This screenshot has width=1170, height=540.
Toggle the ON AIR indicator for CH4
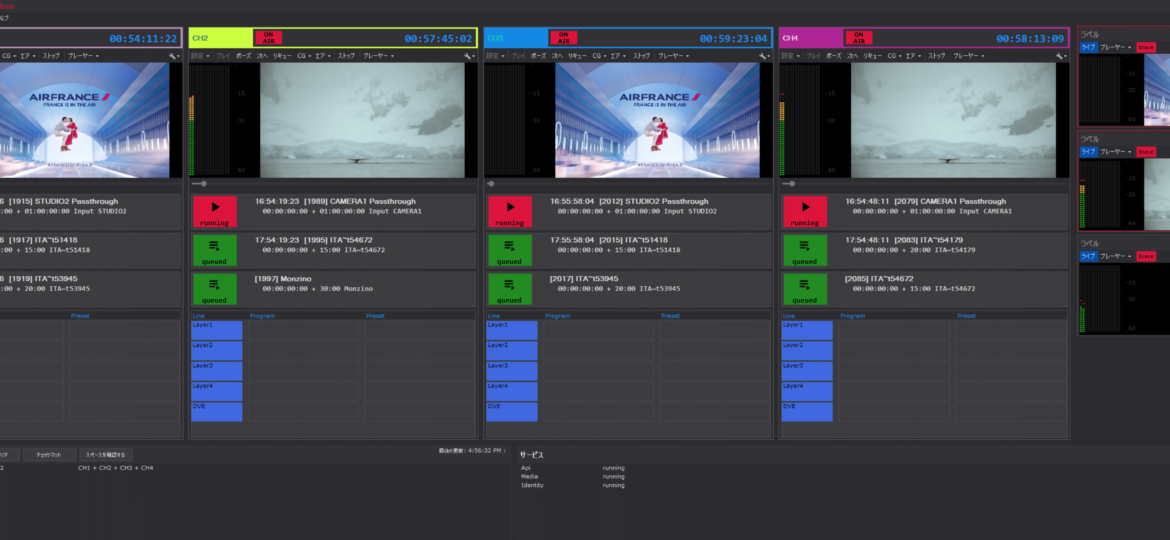coord(858,37)
